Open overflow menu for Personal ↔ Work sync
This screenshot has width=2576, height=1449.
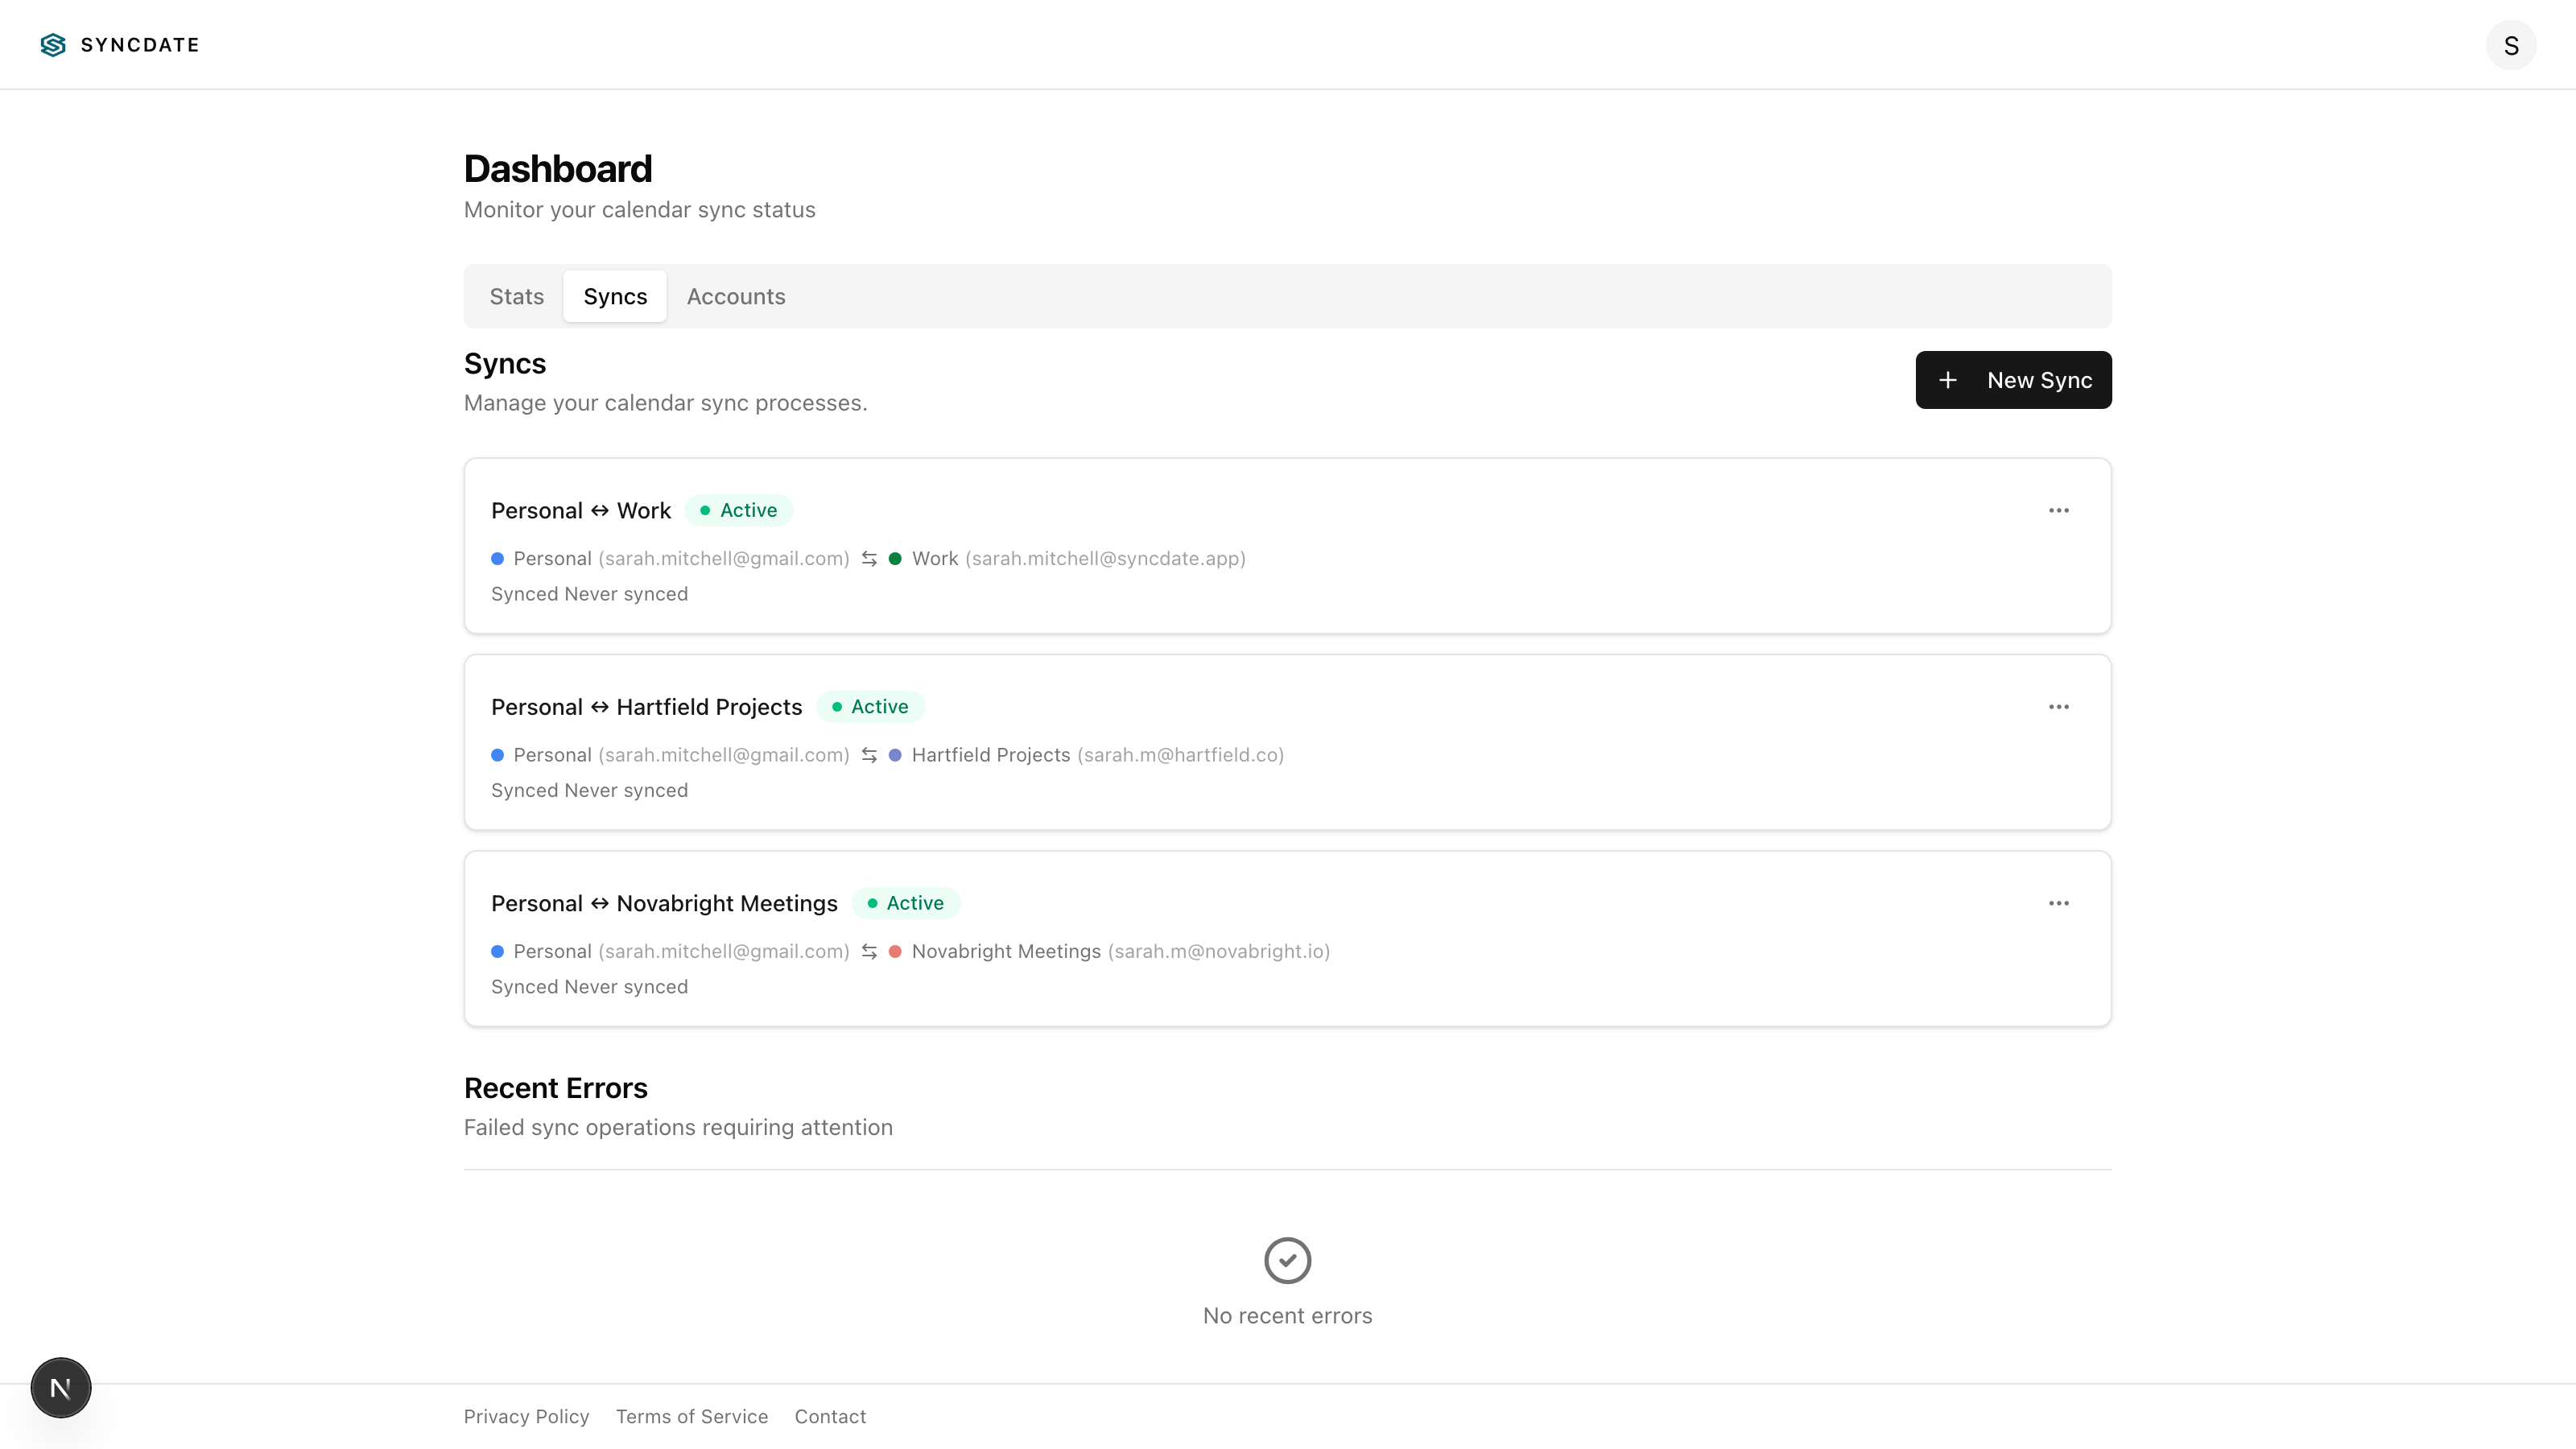point(2059,510)
